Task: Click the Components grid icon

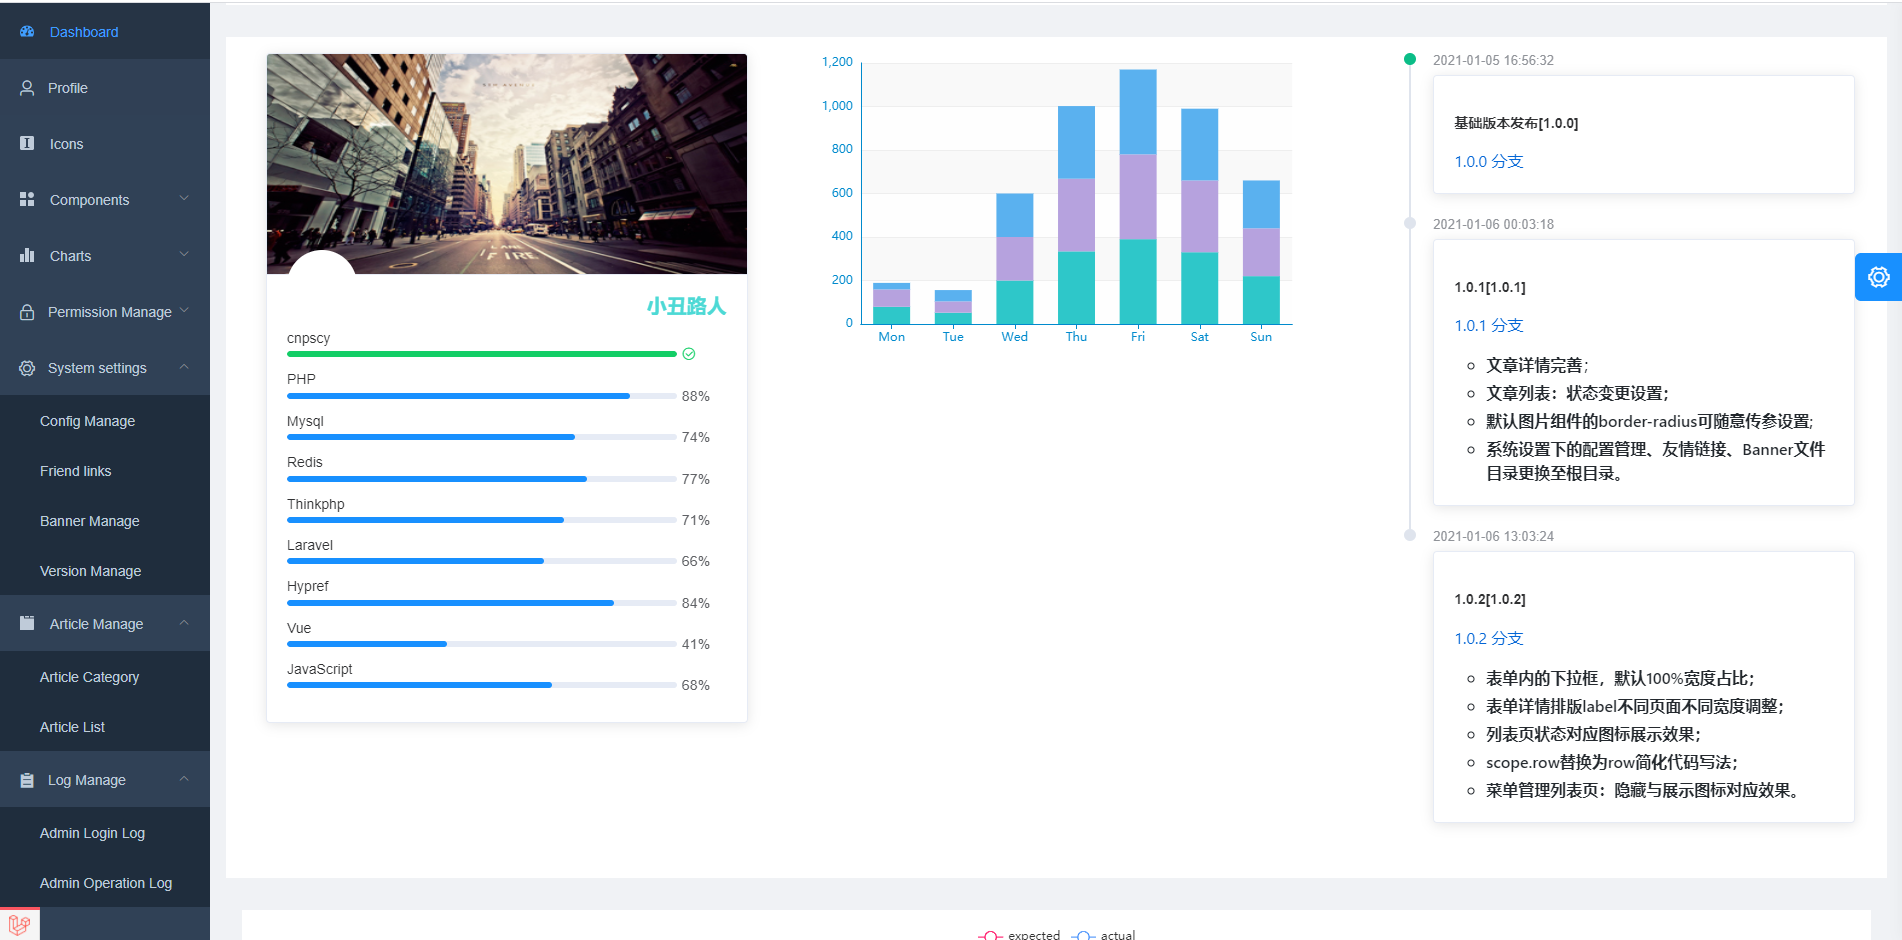Action: pos(27,200)
